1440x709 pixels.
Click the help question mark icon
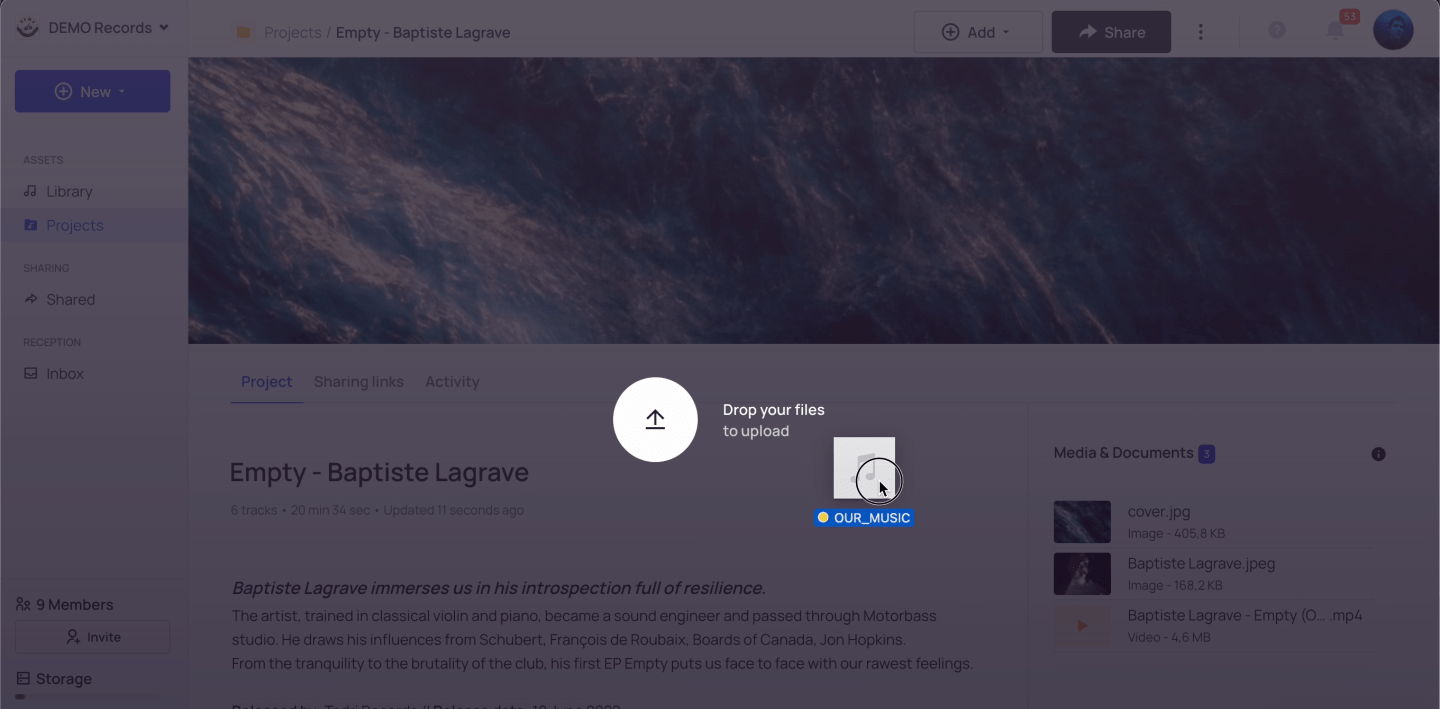(1277, 30)
